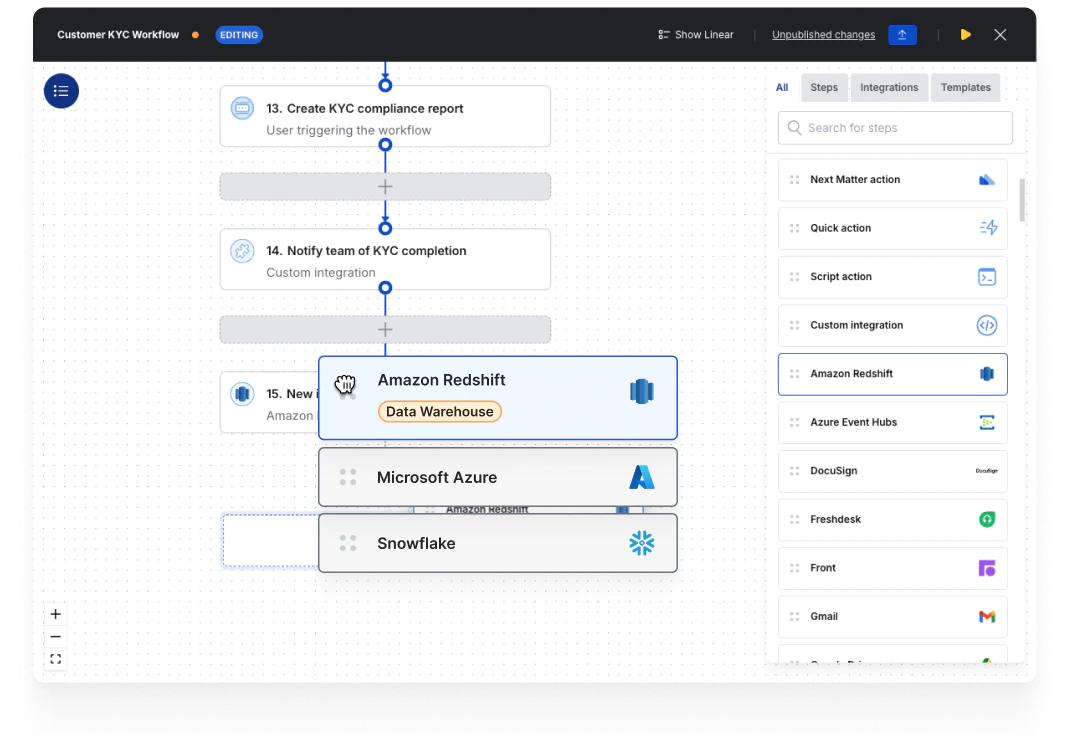Zoom out on the canvas
Viewport: 1070px width, 735px height.
(56, 637)
